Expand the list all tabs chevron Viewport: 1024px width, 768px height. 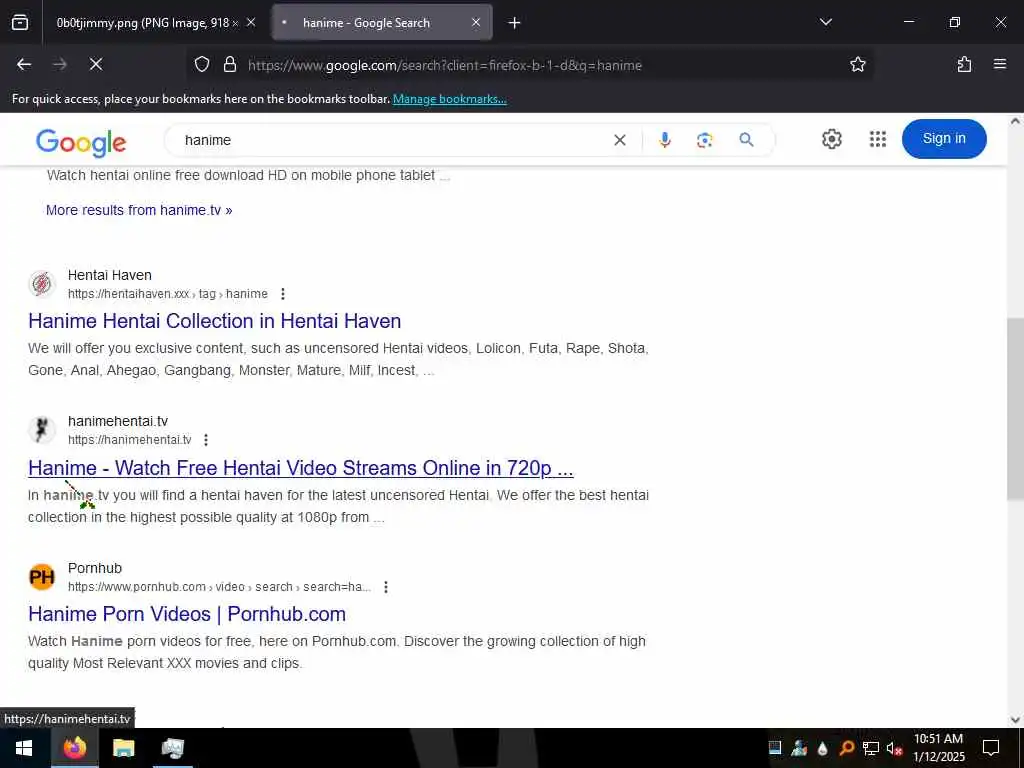tap(825, 22)
